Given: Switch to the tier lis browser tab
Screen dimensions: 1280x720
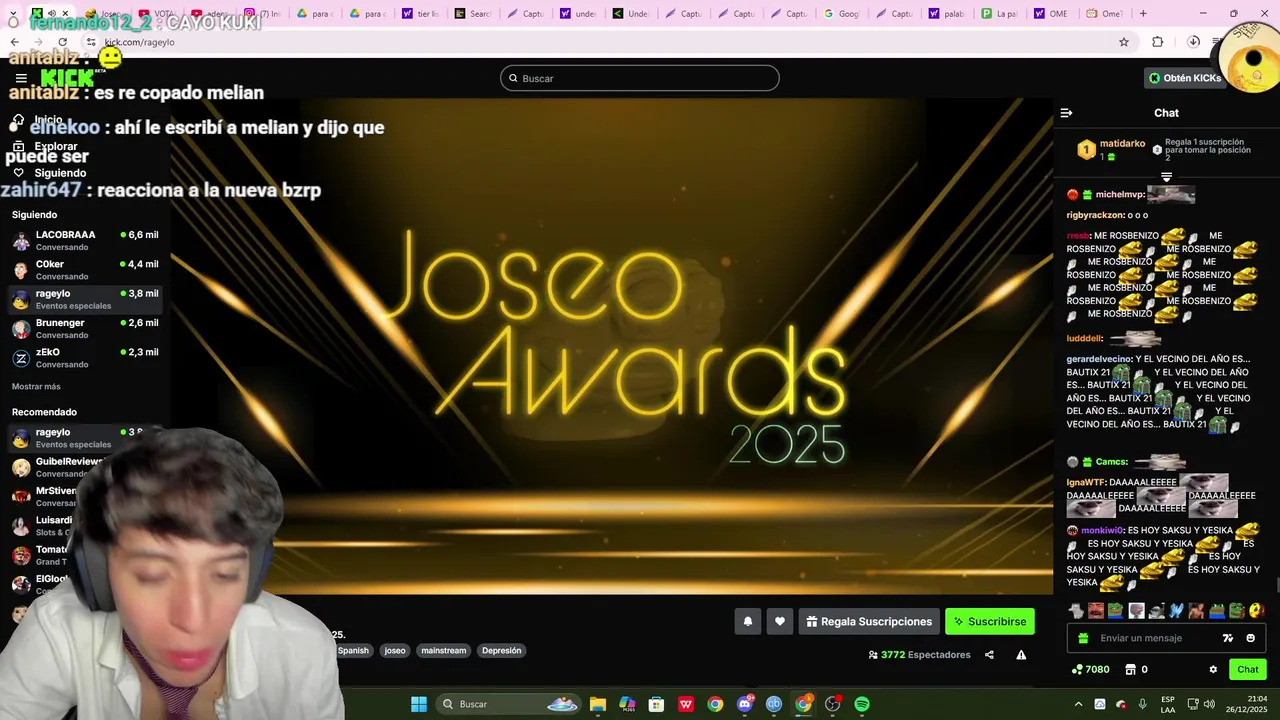Looking at the screenshot, I should [x=419, y=14].
